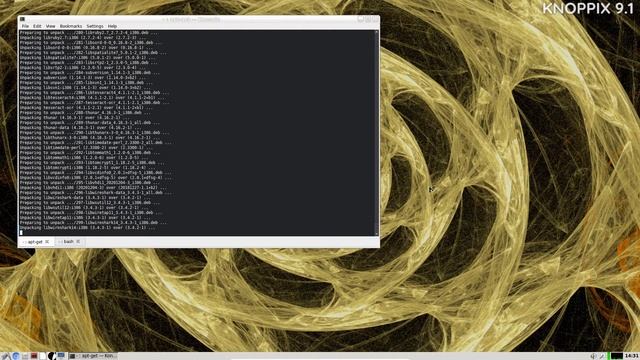Open the volume speaker tray icon
Image resolution: width=640 pixels, height=360 pixels.
point(593,356)
